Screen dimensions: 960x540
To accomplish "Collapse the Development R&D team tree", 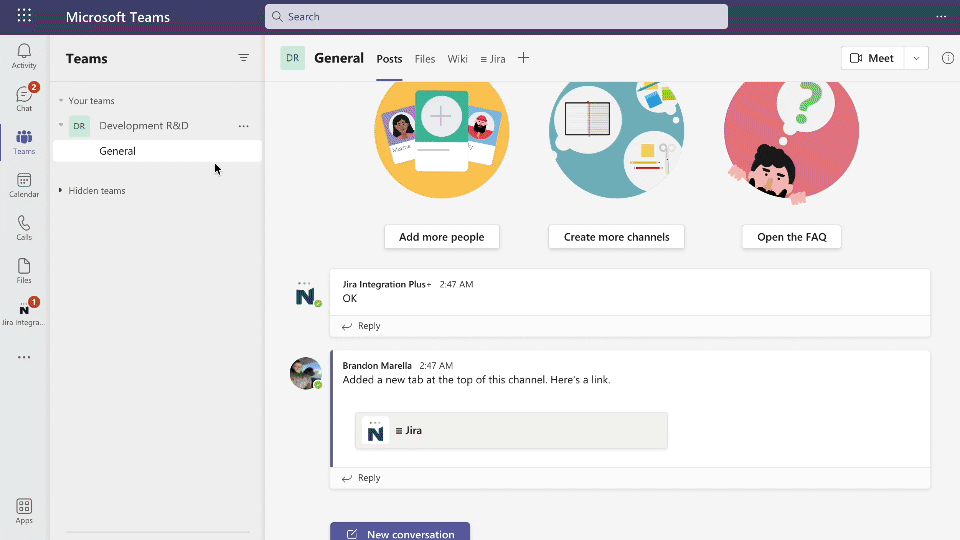I will pos(61,125).
